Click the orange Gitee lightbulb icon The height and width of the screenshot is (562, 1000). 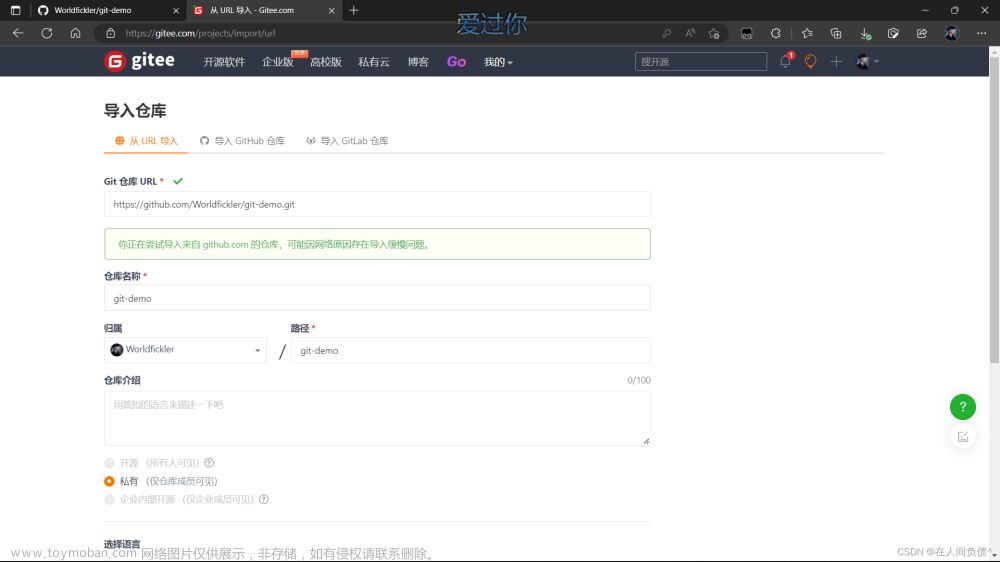point(811,61)
